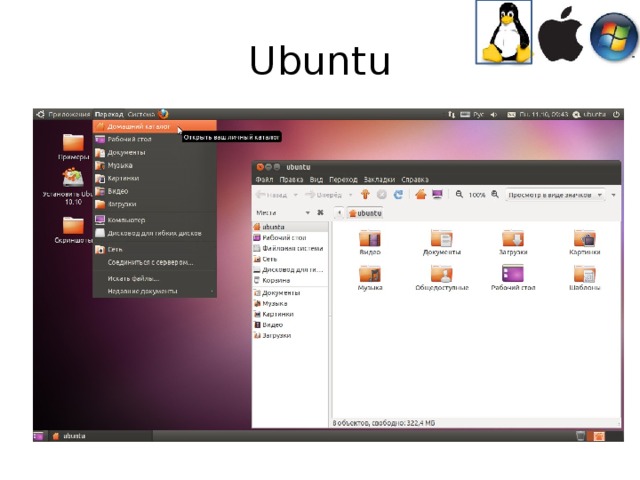Expand the toolbar overflow arrow
Screen dimensions: 640x480
pyautogui.click(x=613, y=195)
